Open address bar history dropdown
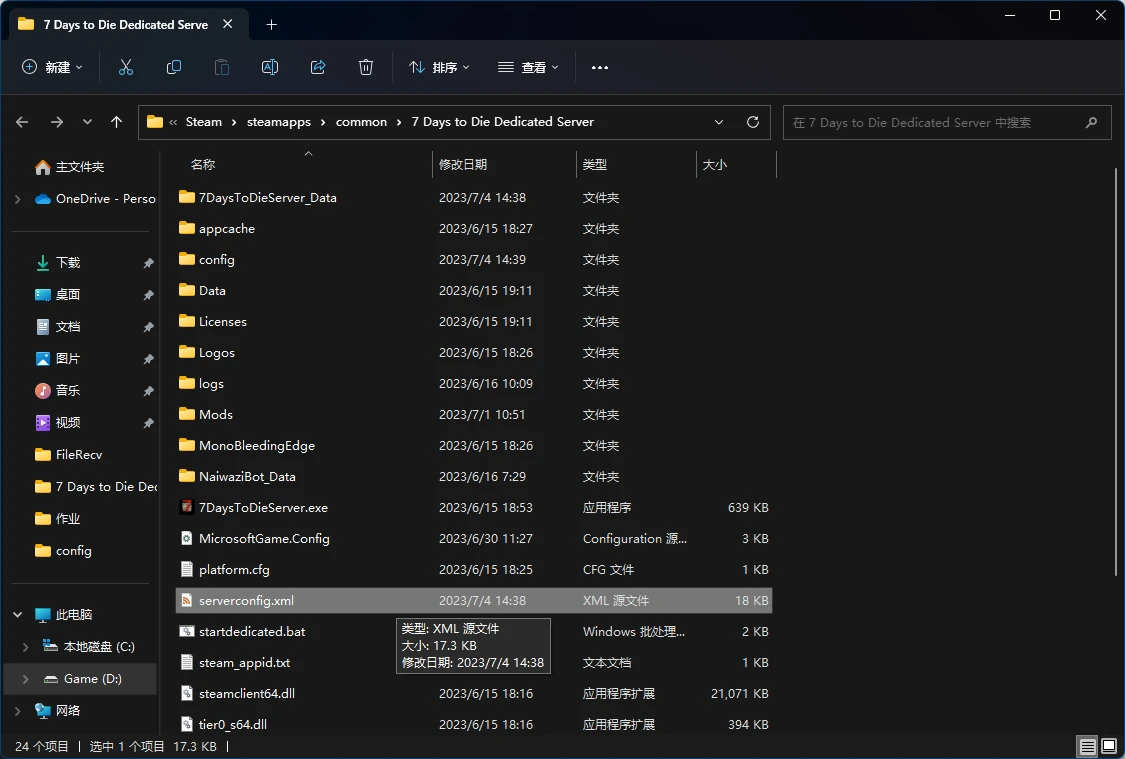The image size is (1125, 759). coord(719,122)
